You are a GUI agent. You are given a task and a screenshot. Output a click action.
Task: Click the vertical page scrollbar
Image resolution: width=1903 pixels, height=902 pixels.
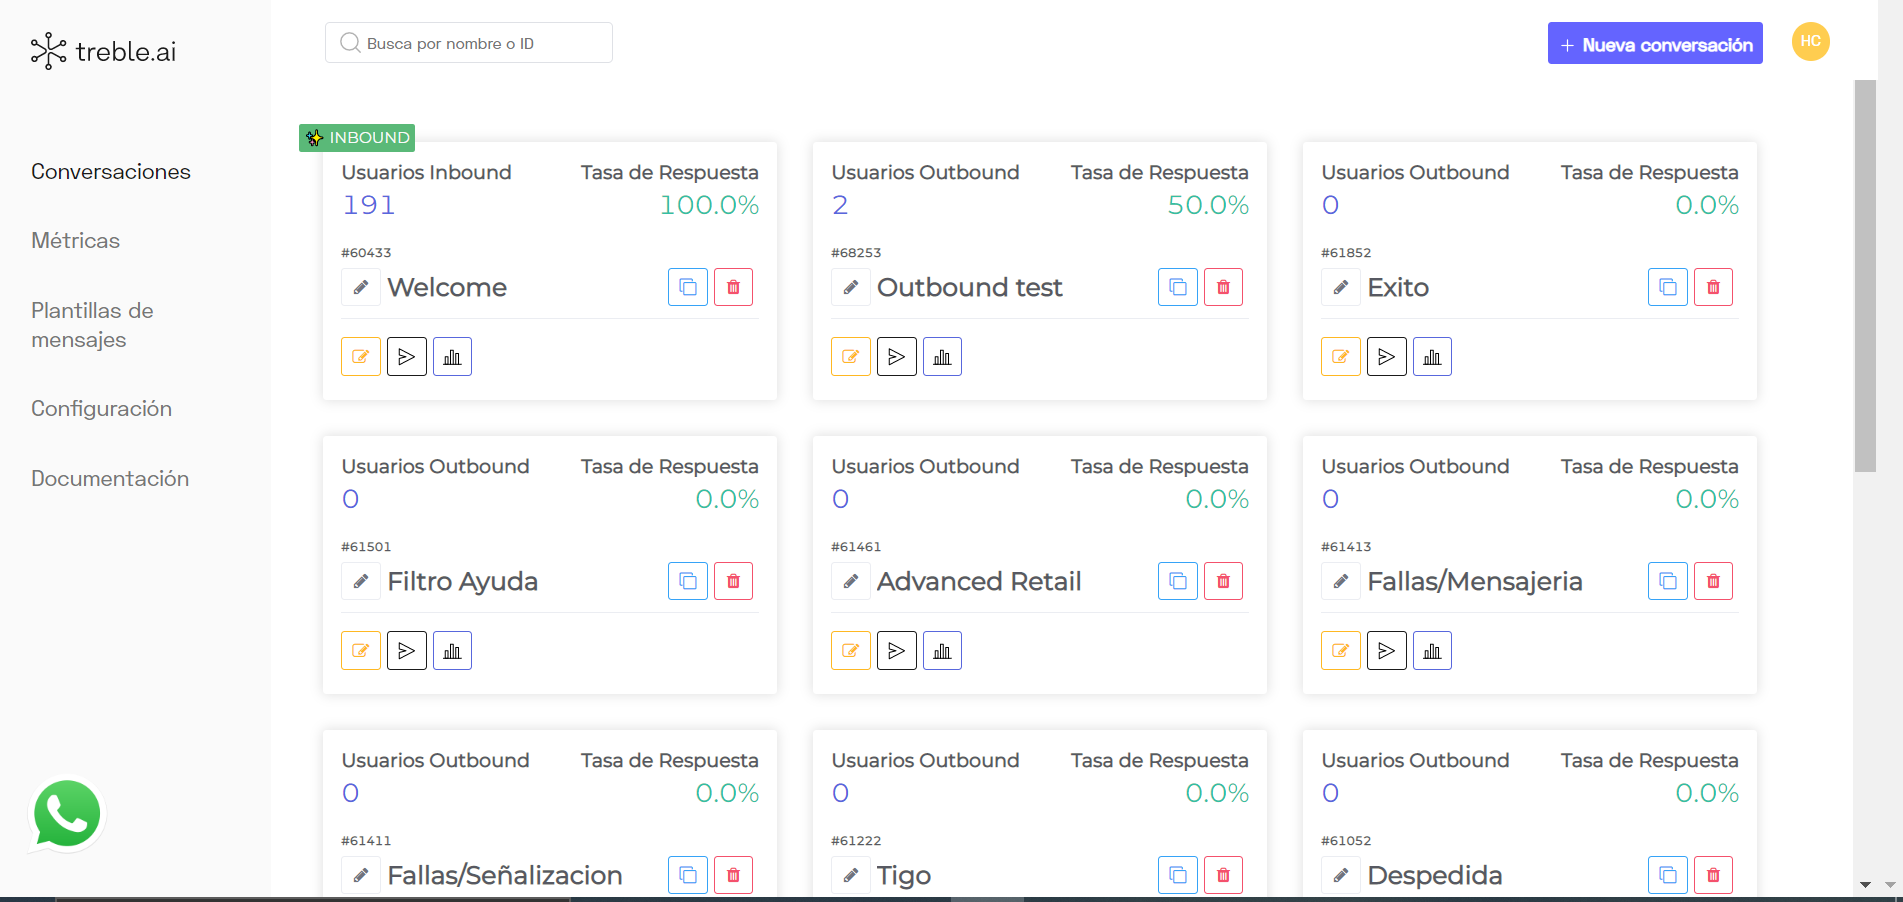(x=1865, y=276)
